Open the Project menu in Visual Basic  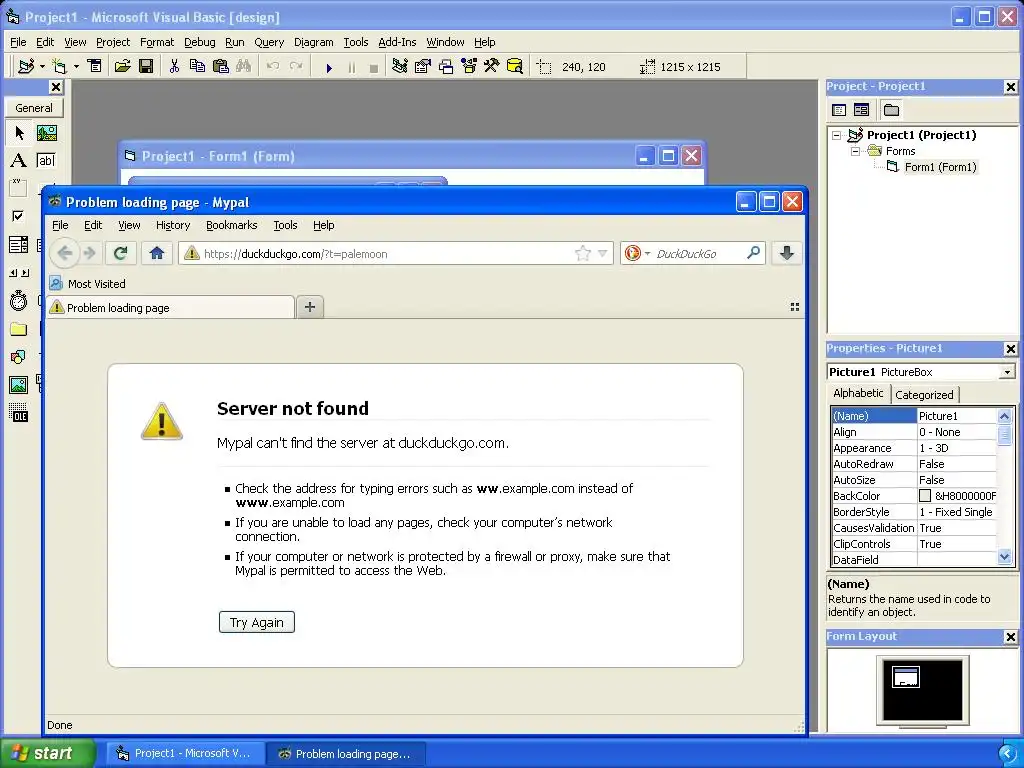point(113,42)
